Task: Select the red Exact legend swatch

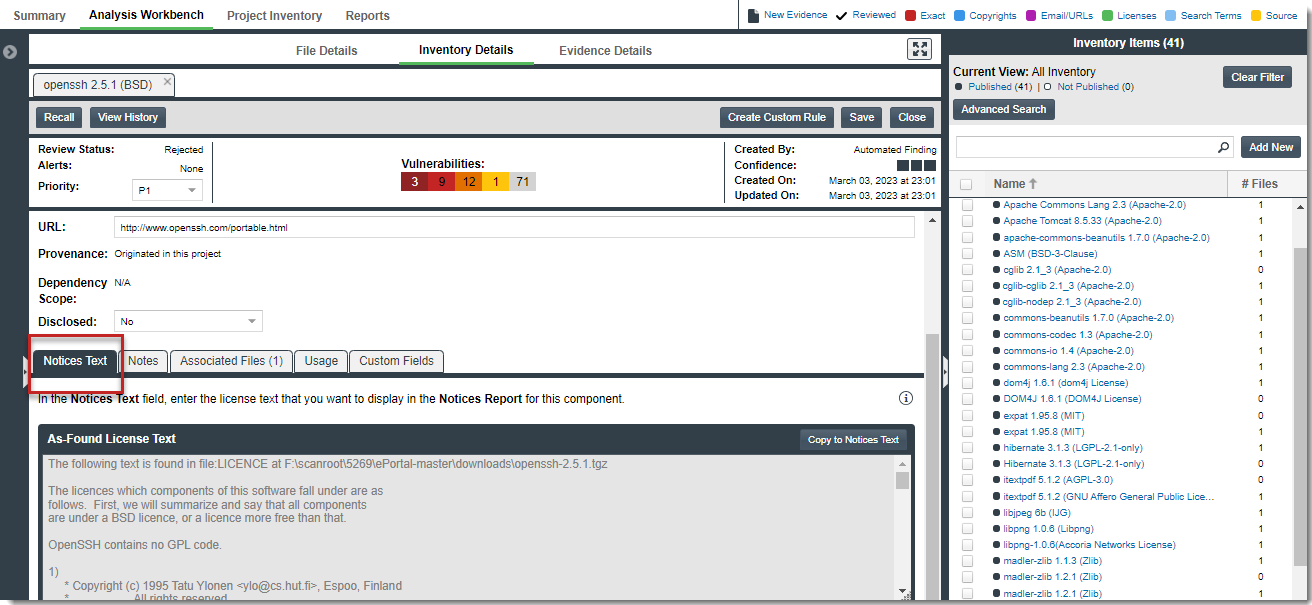Action: 910,15
